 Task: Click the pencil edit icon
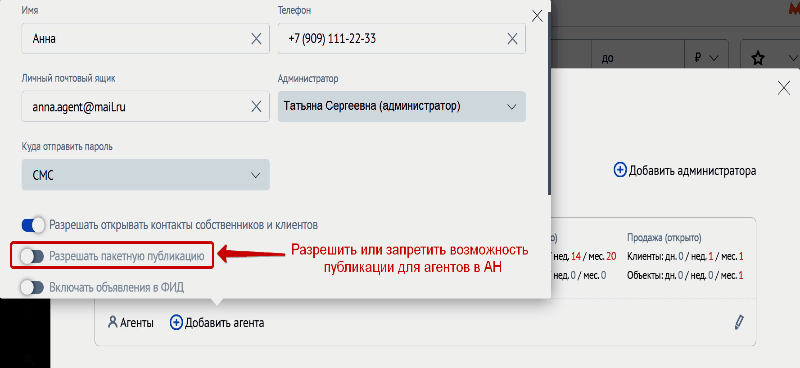pos(739,322)
